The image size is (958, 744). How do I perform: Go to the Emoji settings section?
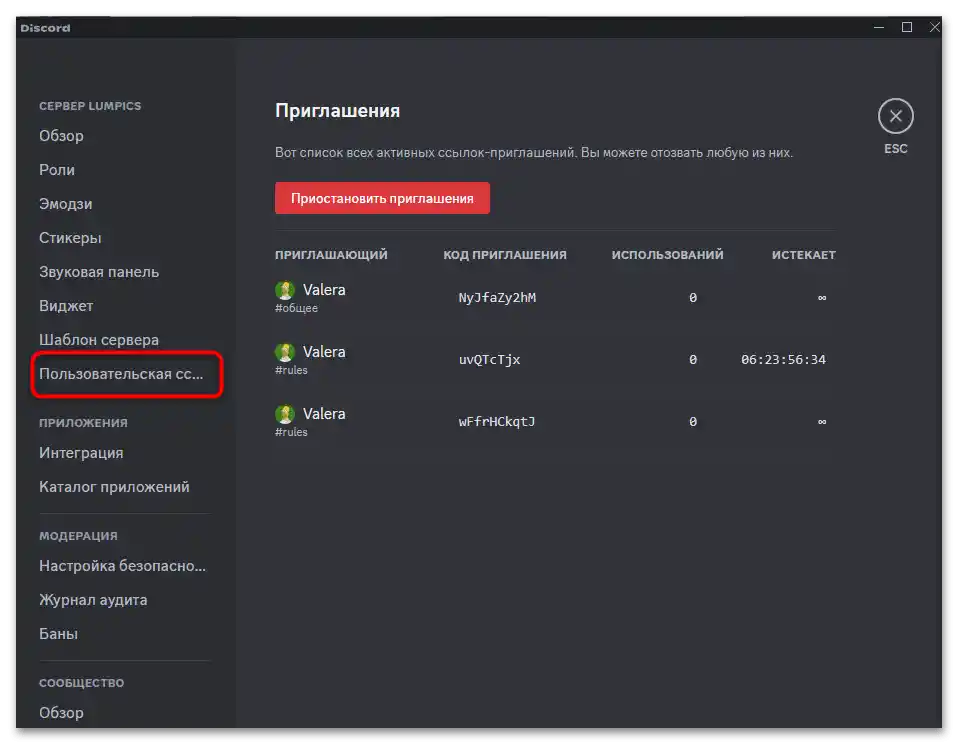(65, 204)
